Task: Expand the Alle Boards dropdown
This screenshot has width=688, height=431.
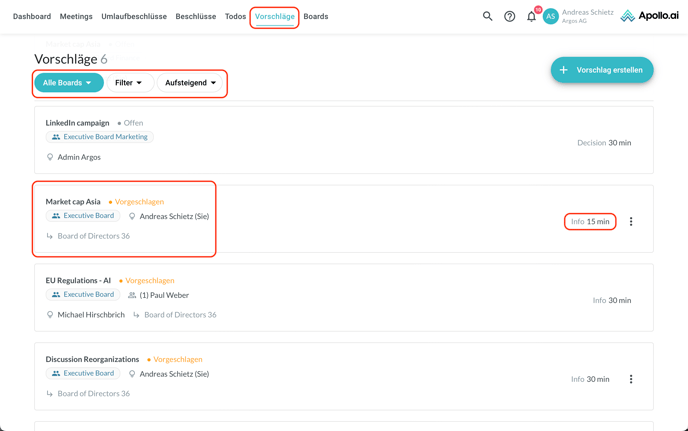Action: point(68,83)
